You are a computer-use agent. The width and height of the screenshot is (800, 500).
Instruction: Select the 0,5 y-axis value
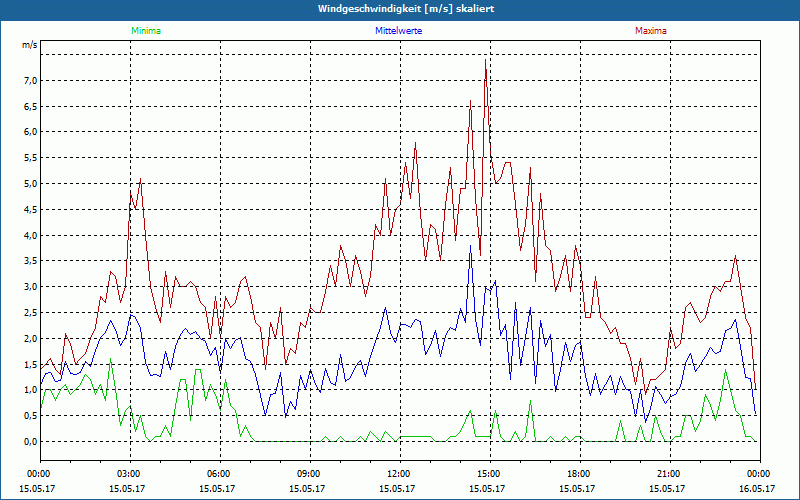click(31, 415)
